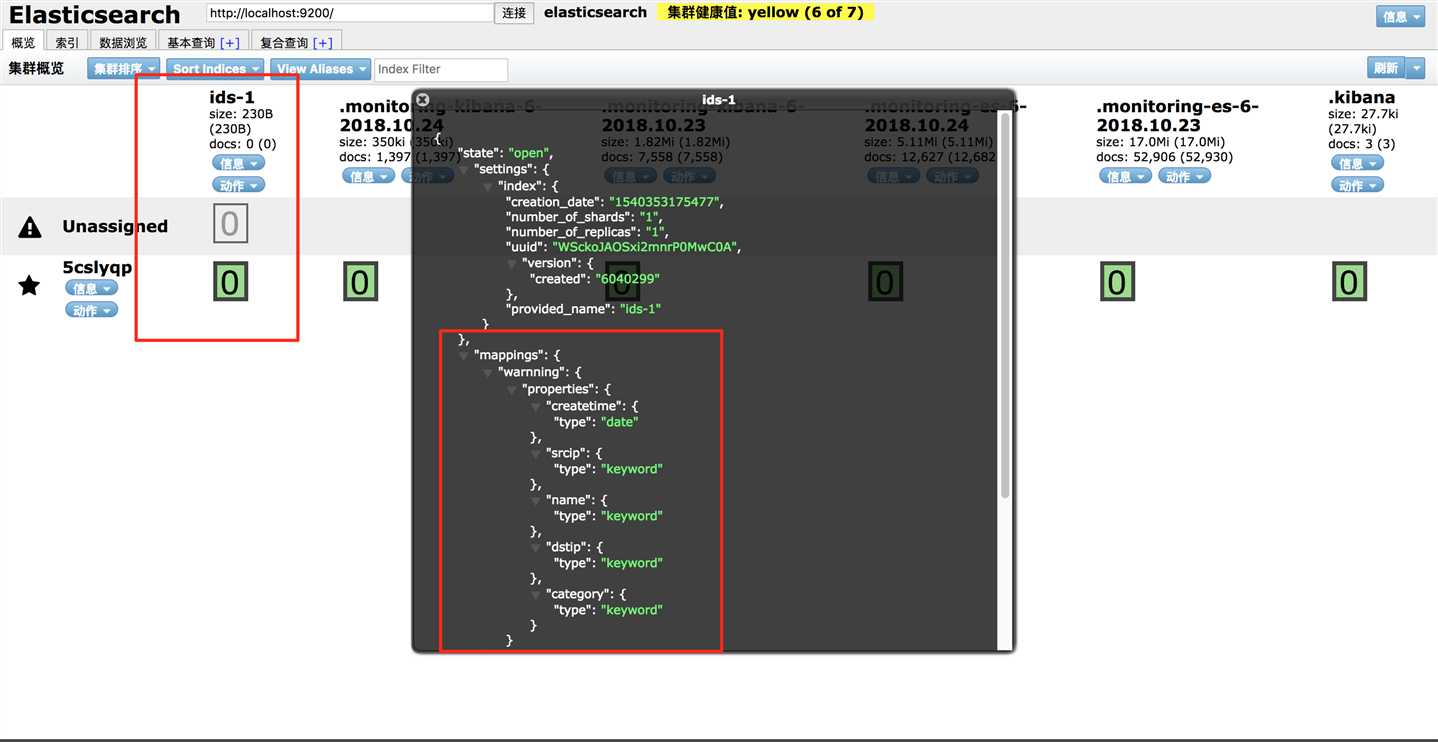Screen dimensions: 1438x742
Task: Click the "date" type value
Action: tap(619, 422)
